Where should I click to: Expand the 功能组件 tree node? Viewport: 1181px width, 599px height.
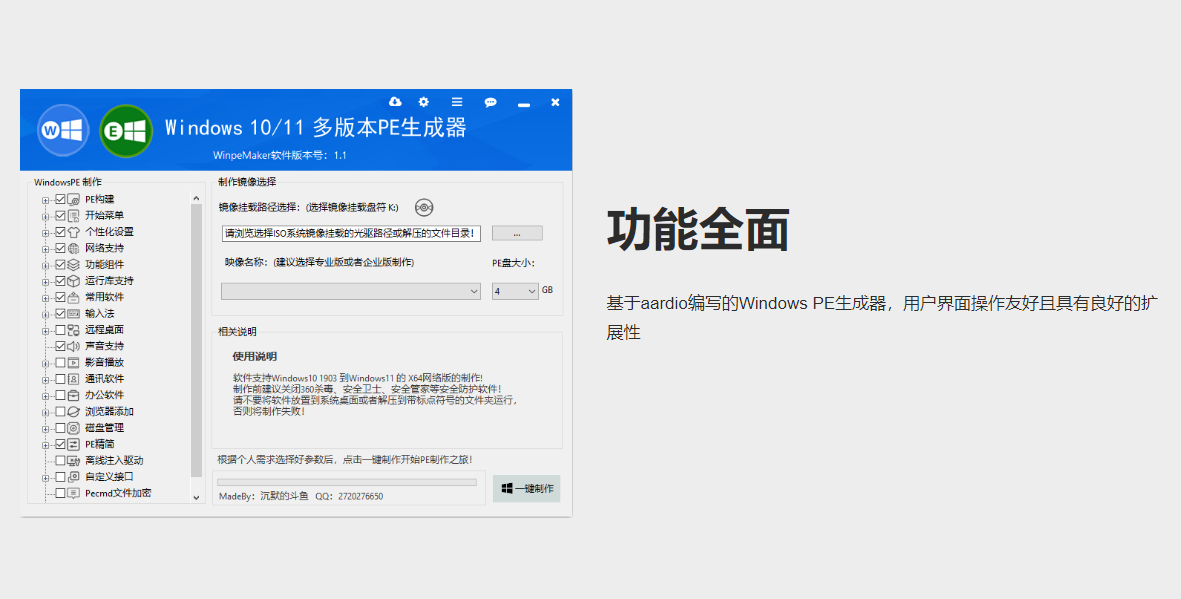[45, 265]
